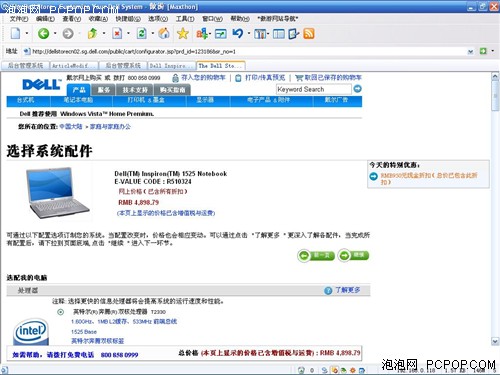Click the Intel logo image

tap(31, 331)
